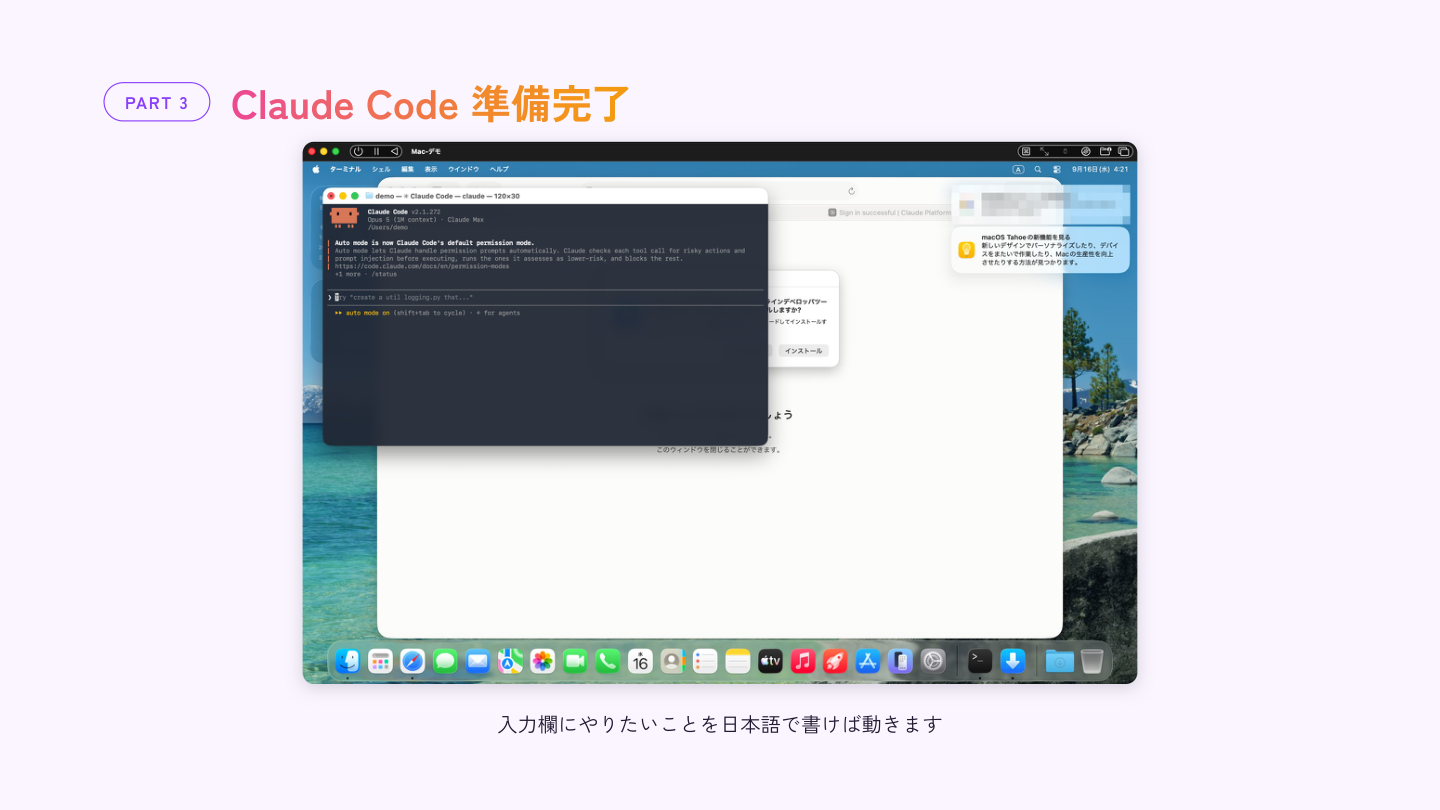Screen dimensions: 1440x810
Task: Open the code.claude.com permission-modes link
Action: pyautogui.click(x=421, y=266)
